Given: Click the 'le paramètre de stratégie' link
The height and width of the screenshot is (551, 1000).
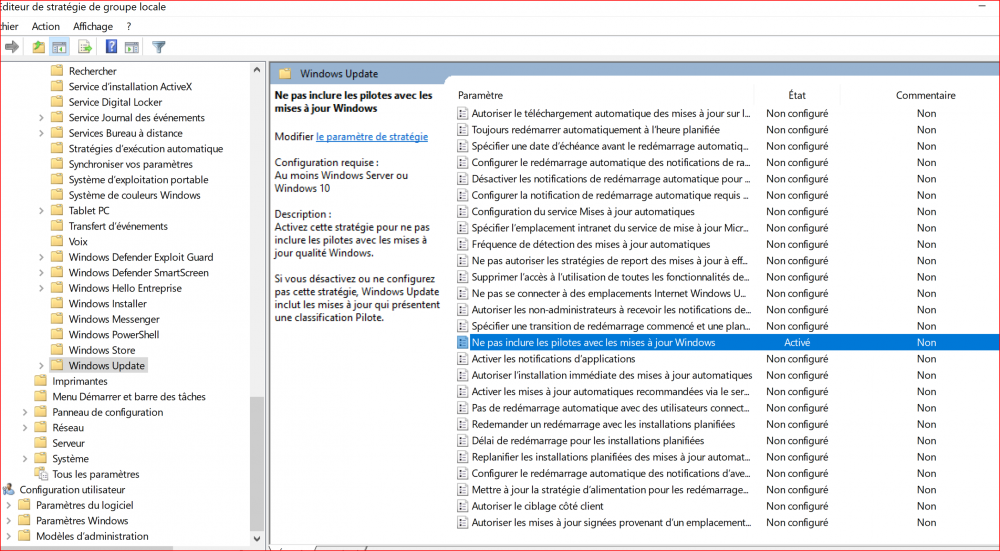Looking at the screenshot, I should (371, 136).
